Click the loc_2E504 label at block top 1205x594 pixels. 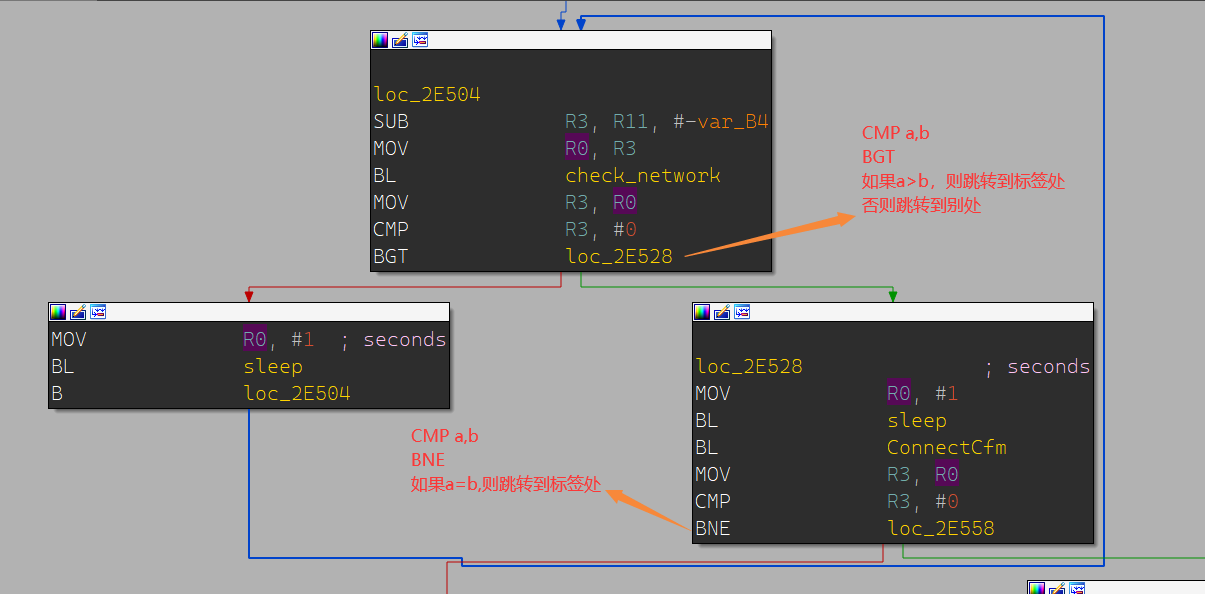427,95
